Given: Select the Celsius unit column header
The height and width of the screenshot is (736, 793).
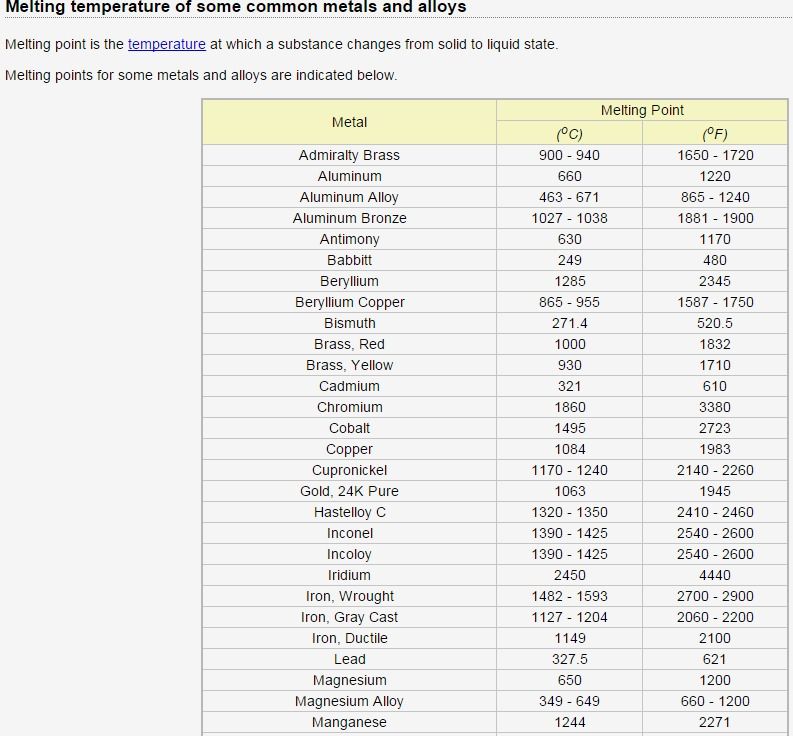Looking at the screenshot, I should click(569, 134).
